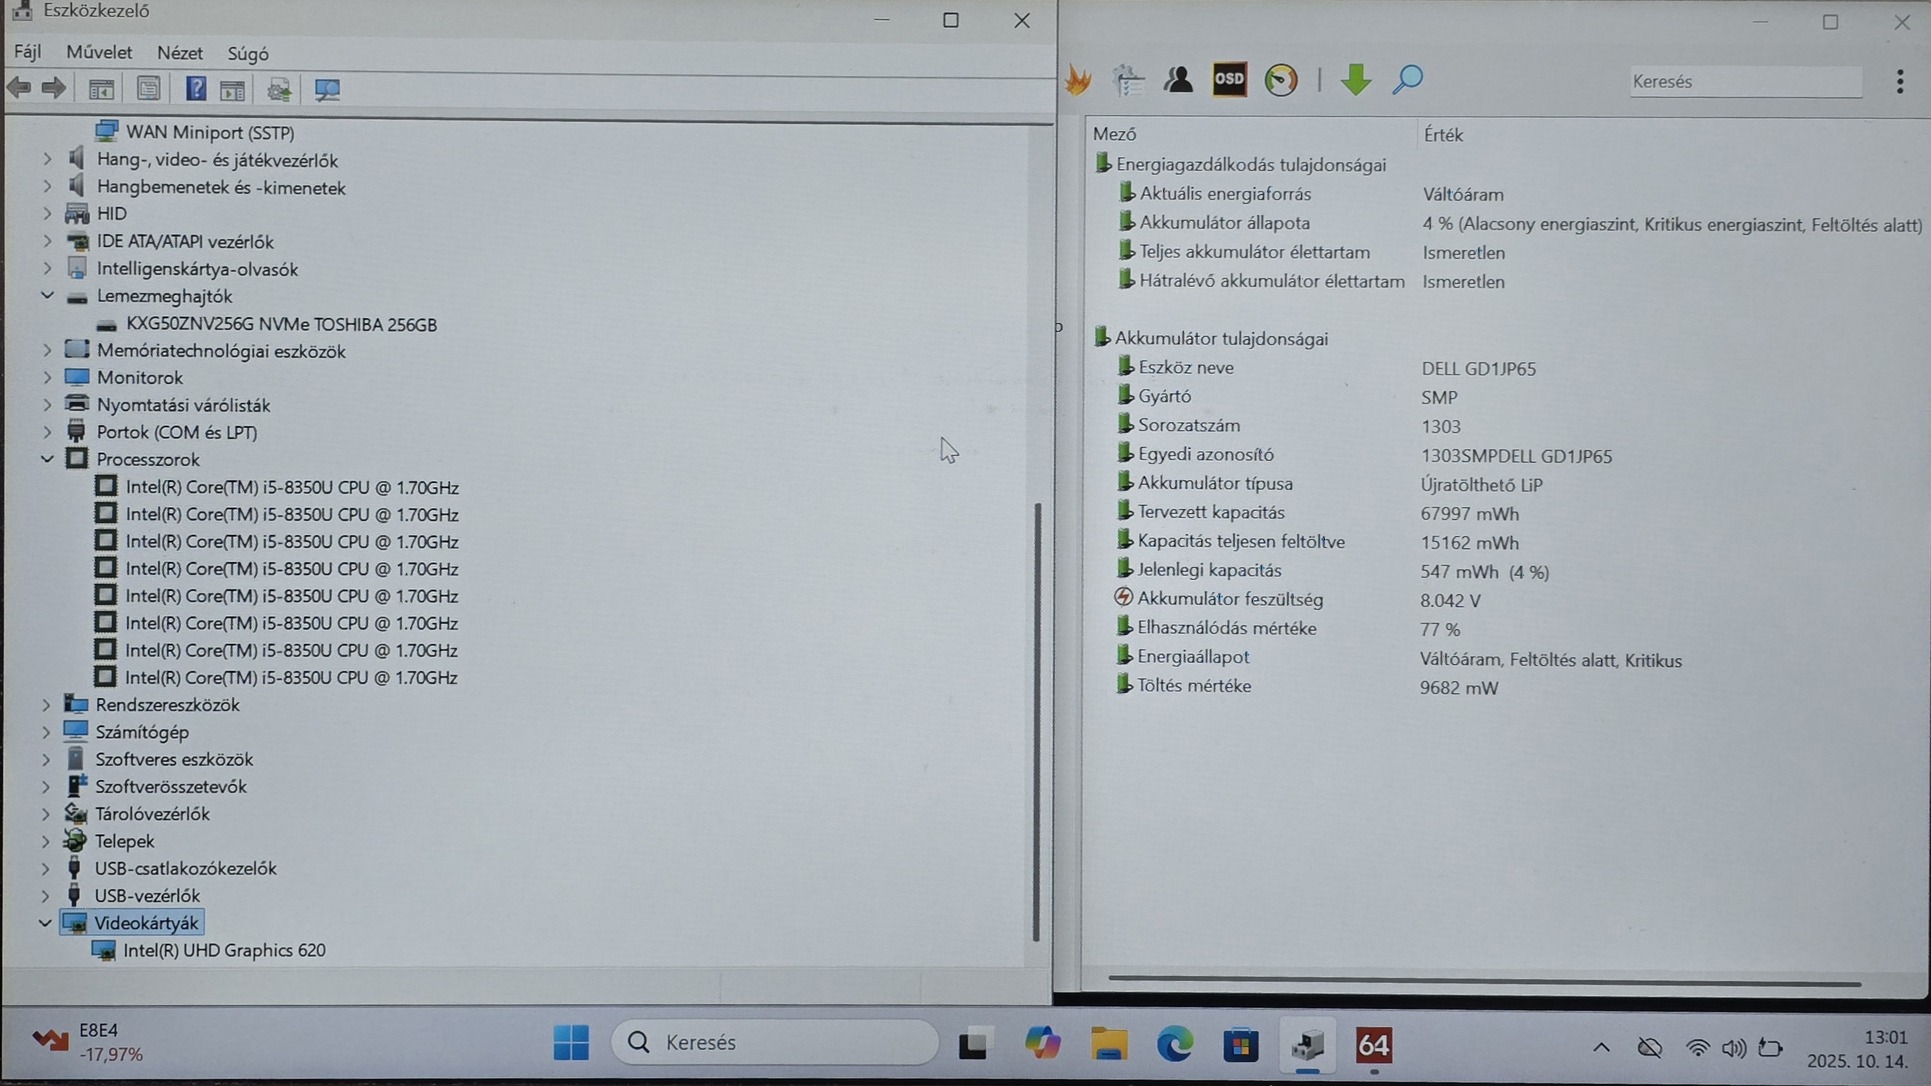
Task: Click the blue help question mark icon
Action: tap(195, 89)
